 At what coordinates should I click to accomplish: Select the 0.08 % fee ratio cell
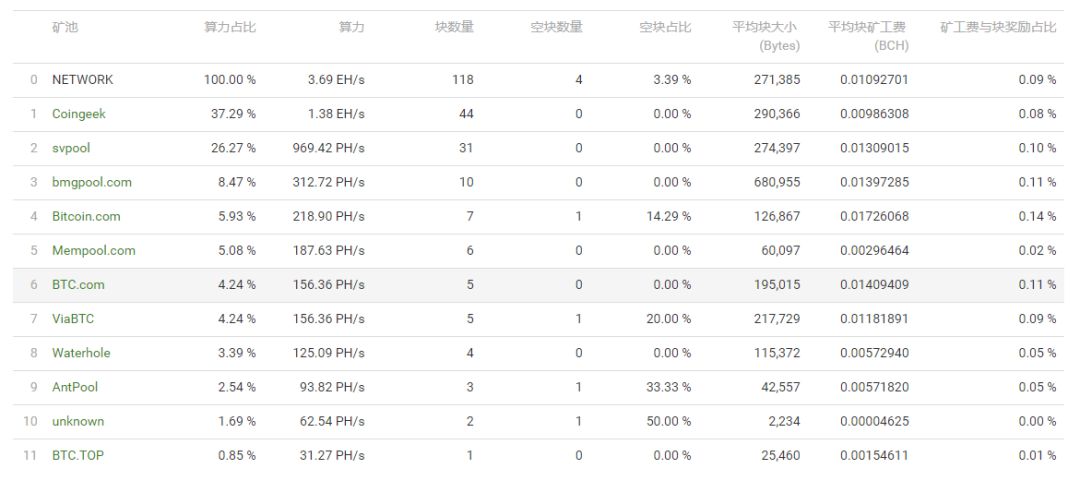[1037, 114]
